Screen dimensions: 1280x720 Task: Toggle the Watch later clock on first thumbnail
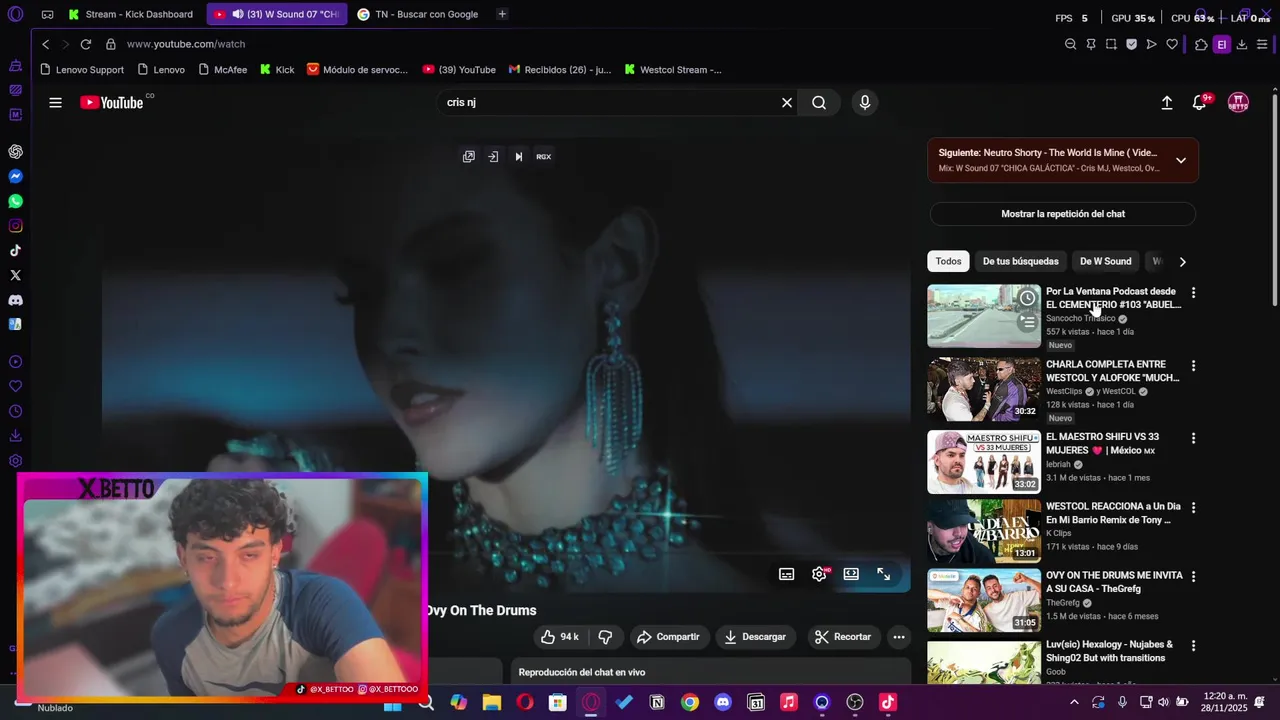[1027, 298]
